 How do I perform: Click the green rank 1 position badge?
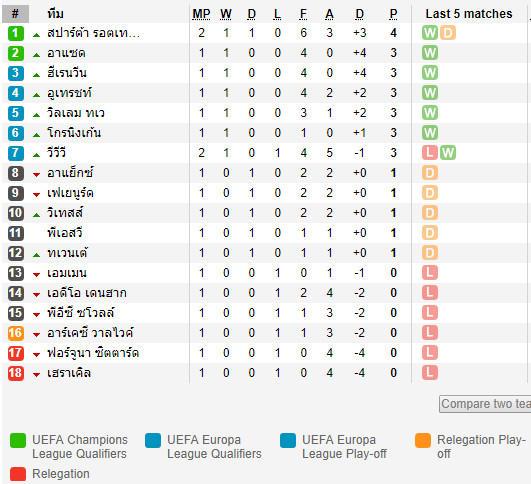point(16,33)
